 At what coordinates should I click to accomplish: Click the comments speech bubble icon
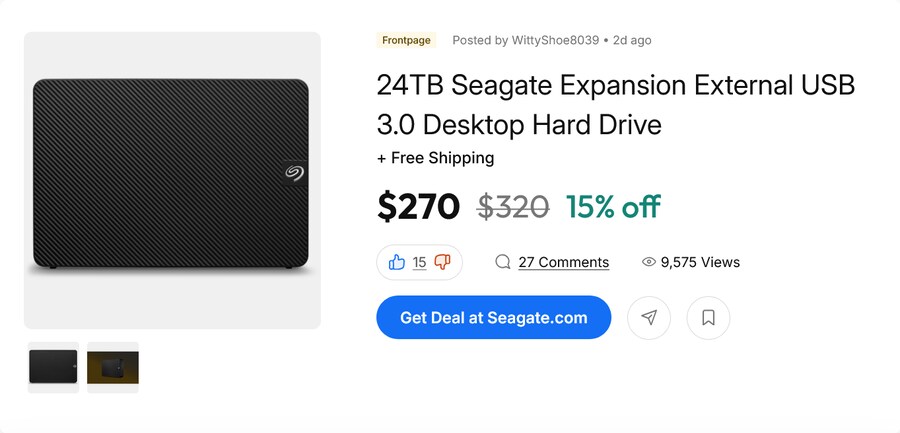tap(503, 262)
